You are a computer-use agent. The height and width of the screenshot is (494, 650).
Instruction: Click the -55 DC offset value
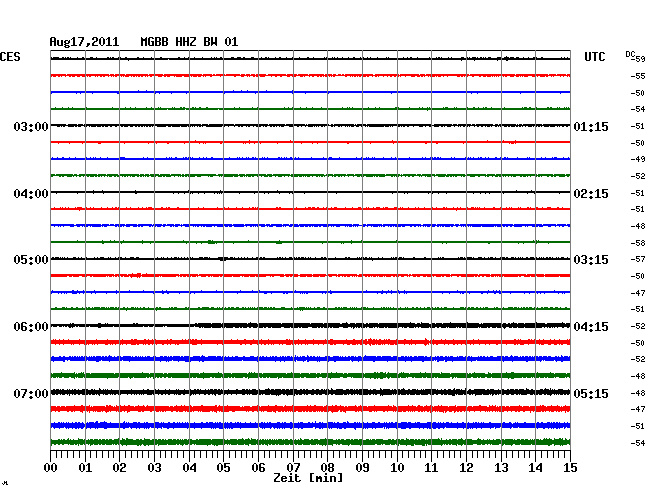[x=638, y=76]
